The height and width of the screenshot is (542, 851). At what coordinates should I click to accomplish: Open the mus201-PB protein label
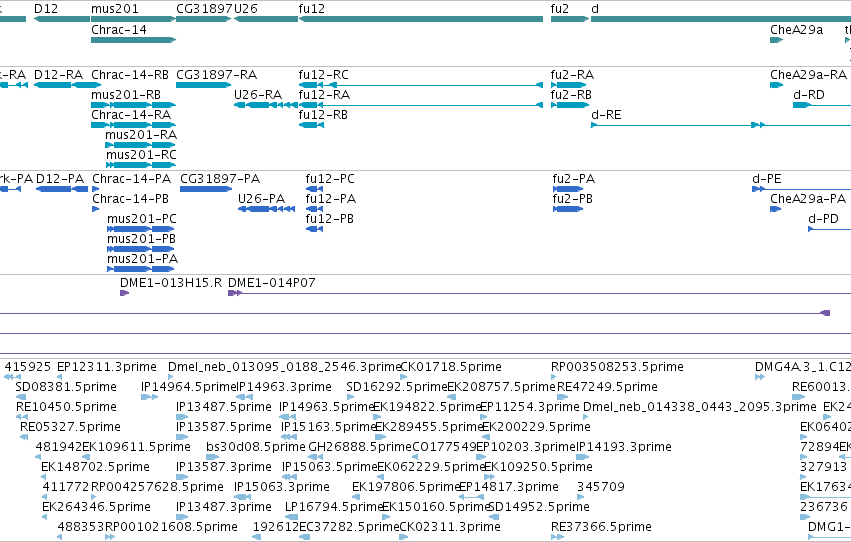pyautogui.click(x=141, y=239)
